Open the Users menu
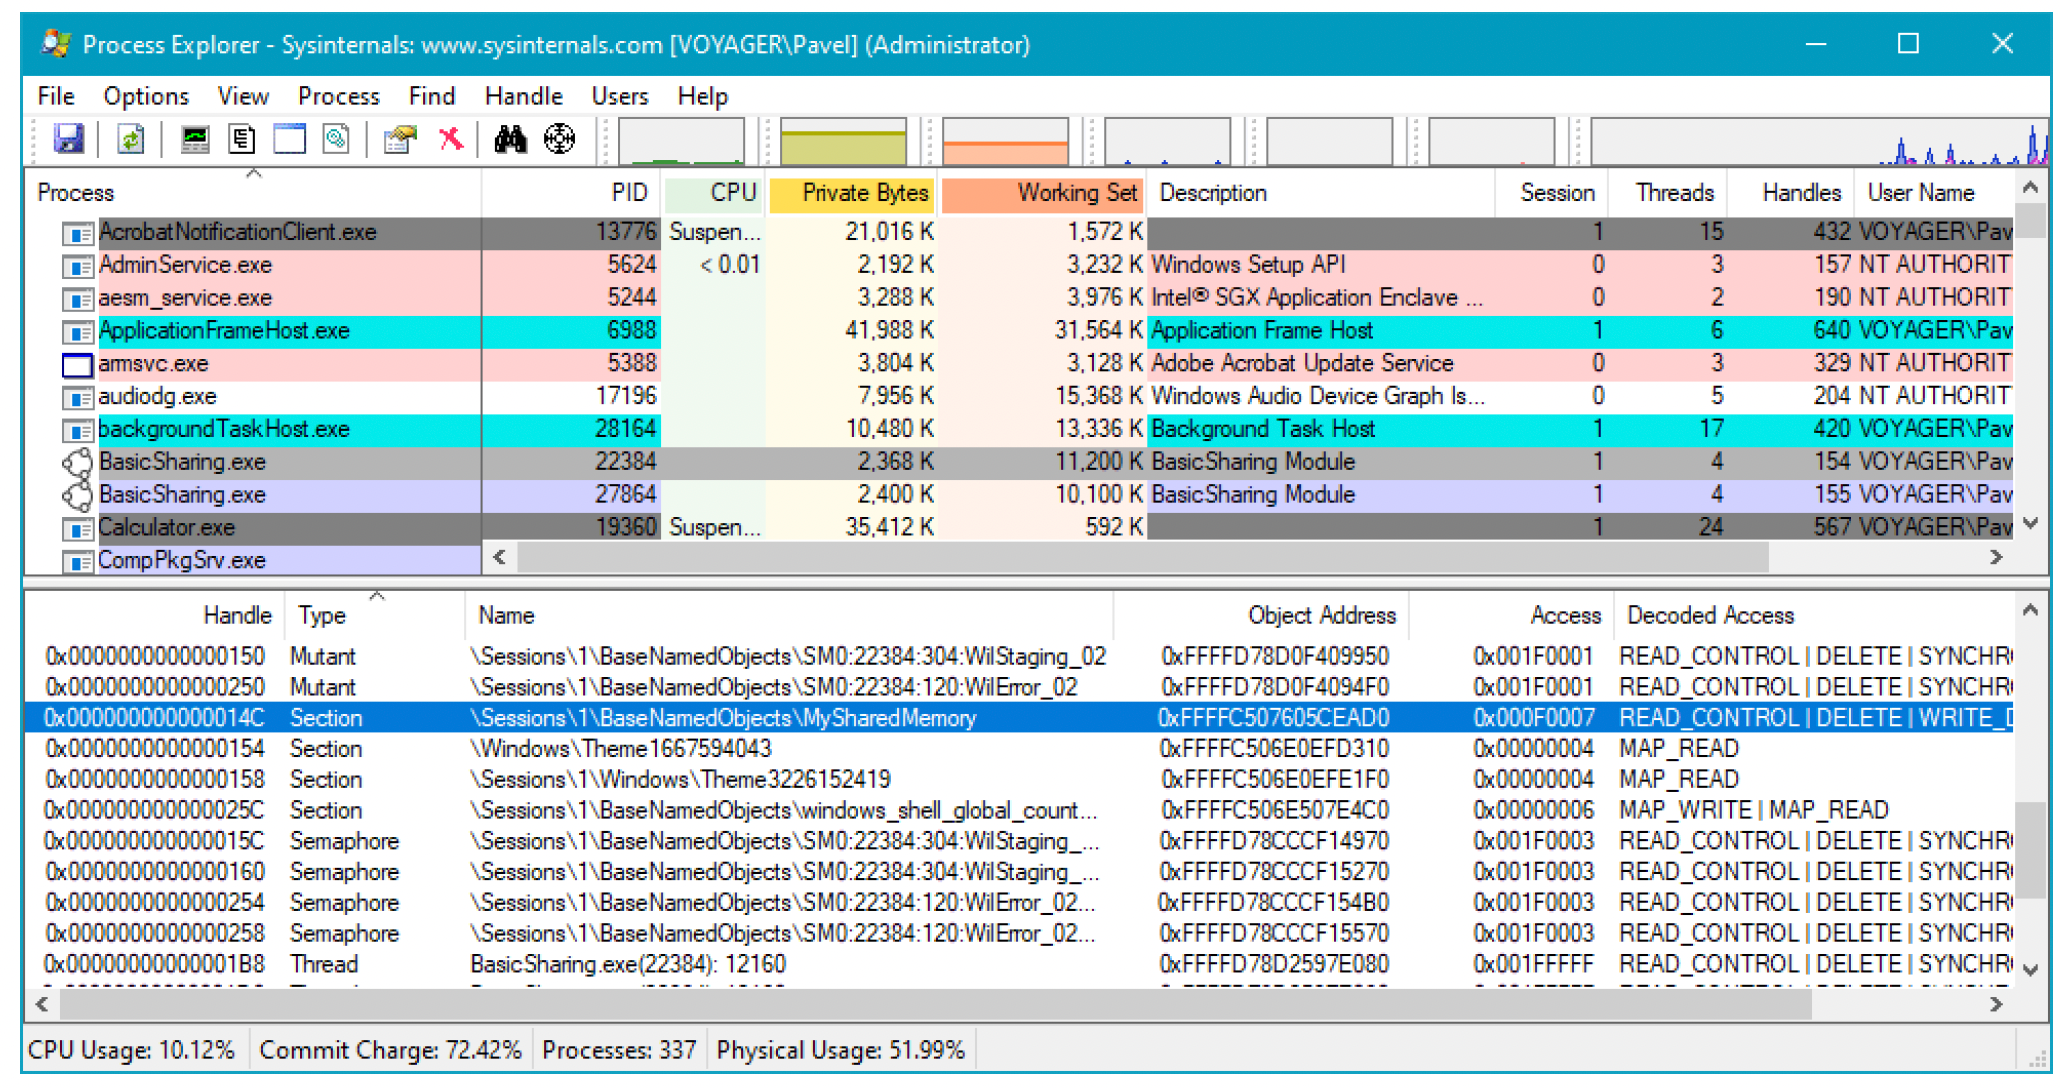Screen dimensions: 2060x1088 tap(620, 96)
